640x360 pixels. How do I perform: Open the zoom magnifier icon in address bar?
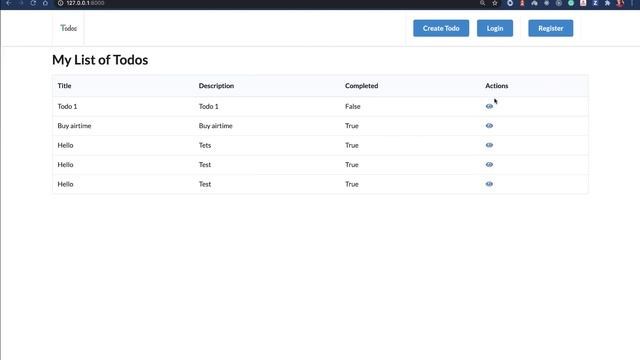482,3
